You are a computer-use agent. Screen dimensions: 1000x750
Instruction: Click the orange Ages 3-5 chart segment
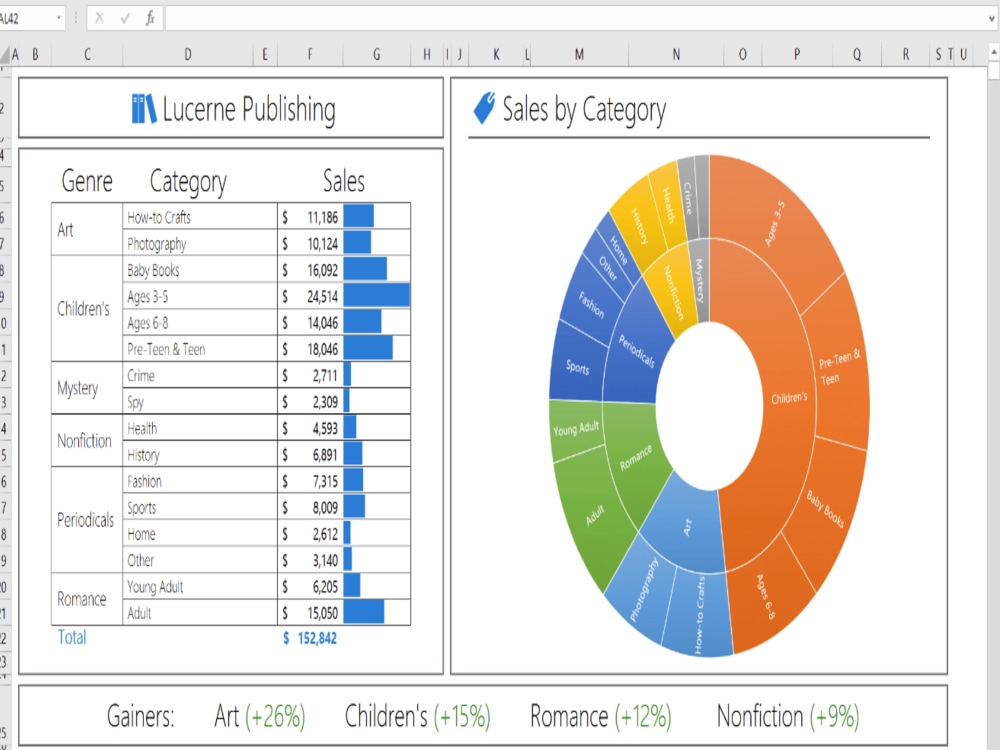pyautogui.click(x=775, y=223)
